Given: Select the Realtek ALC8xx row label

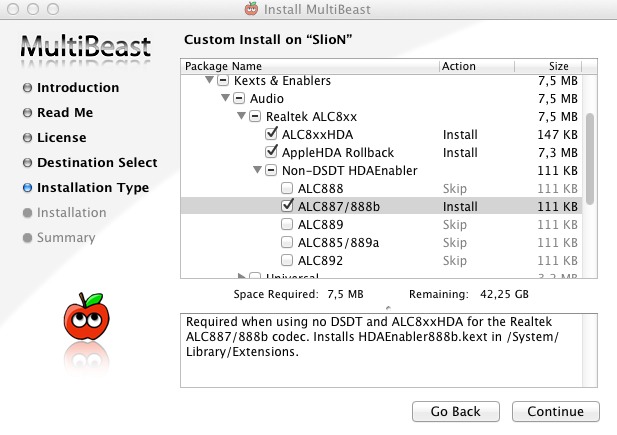Looking at the screenshot, I should [311, 117].
